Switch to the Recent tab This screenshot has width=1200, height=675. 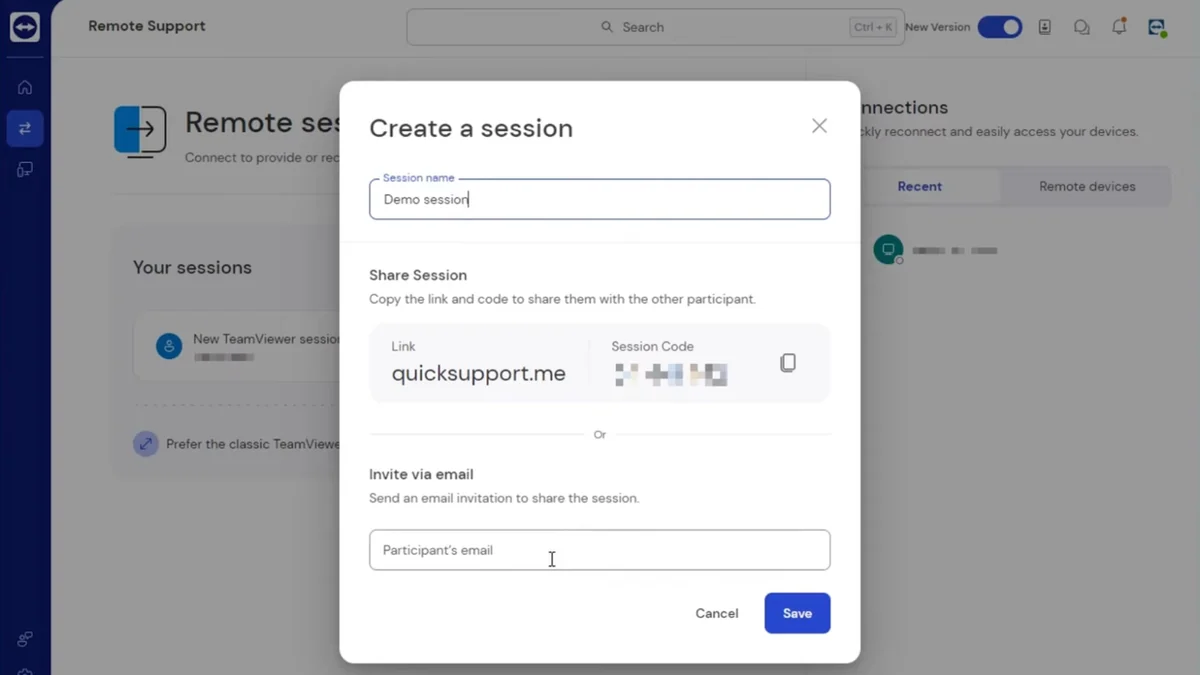point(920,186)
